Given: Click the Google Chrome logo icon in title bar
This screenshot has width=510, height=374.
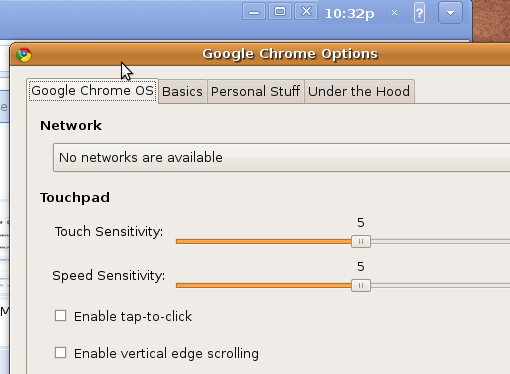Looking at the screenshot, I should [x=24, y=55].
